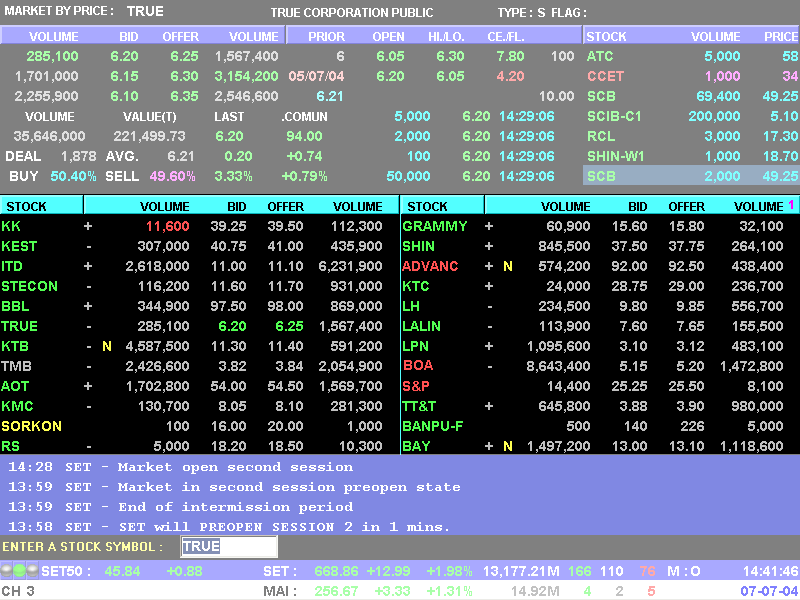The image size is (800, 600).
Task: Click the SET turnover 13,177.21M
Action: click(x=521, y=571)
